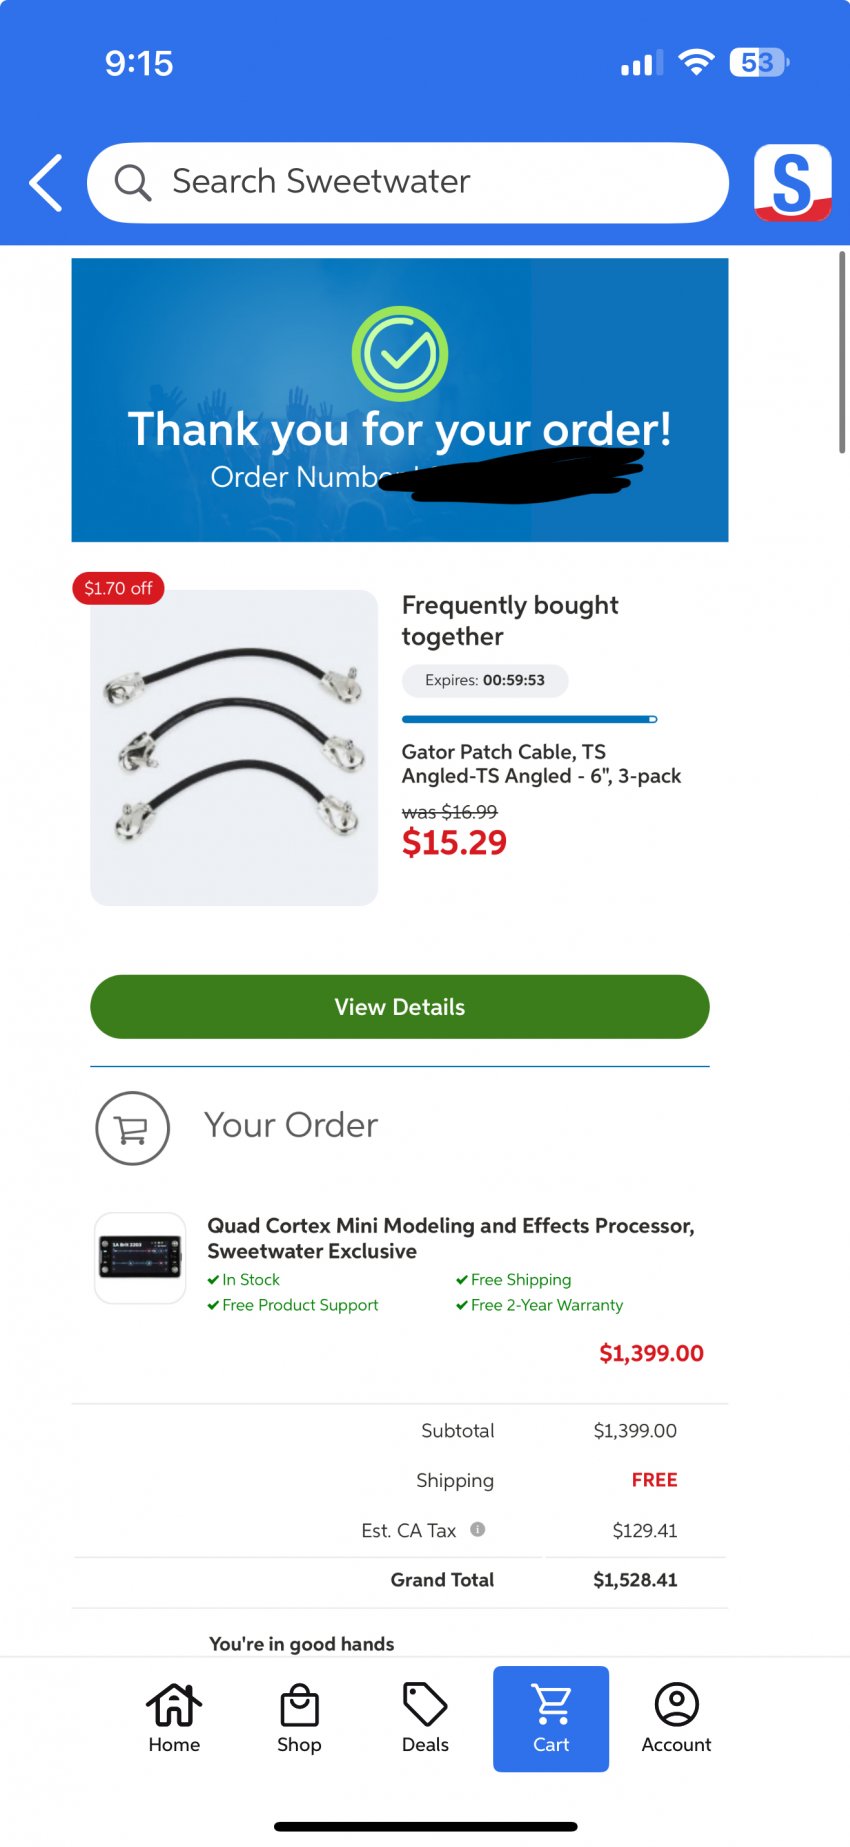Open the Sweetwater S logo icon
This screenshot has height=1847, width=850.
click(x=792, y=183)
